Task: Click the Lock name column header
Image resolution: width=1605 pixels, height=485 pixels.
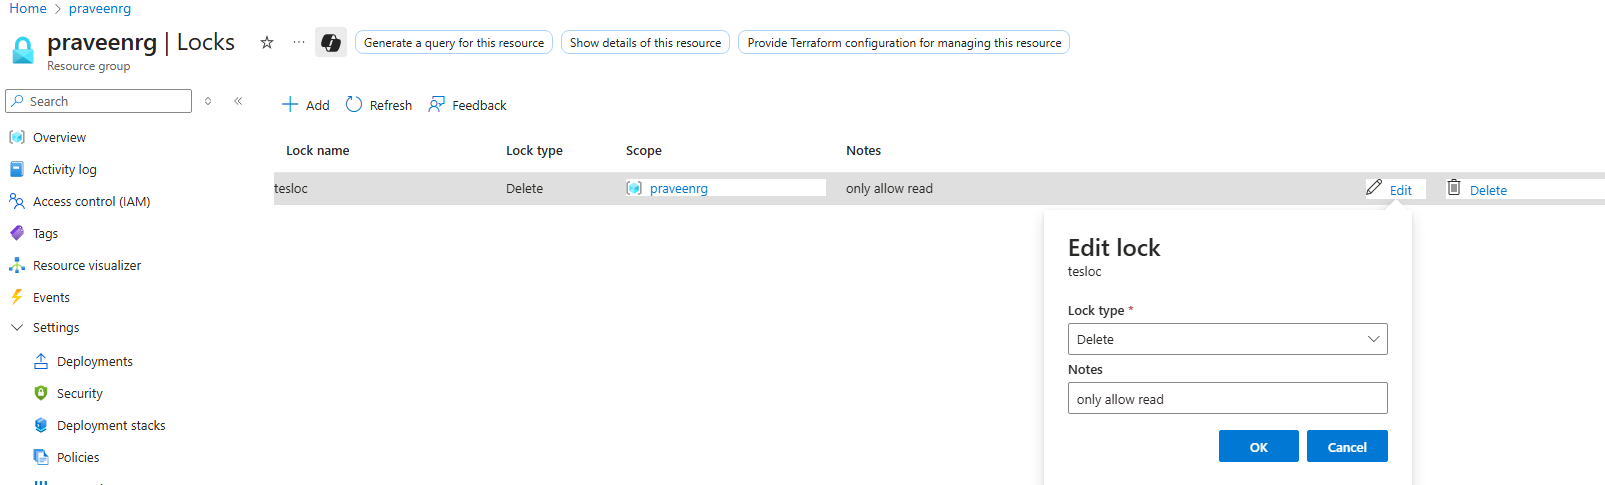Action: click(318, 150)
